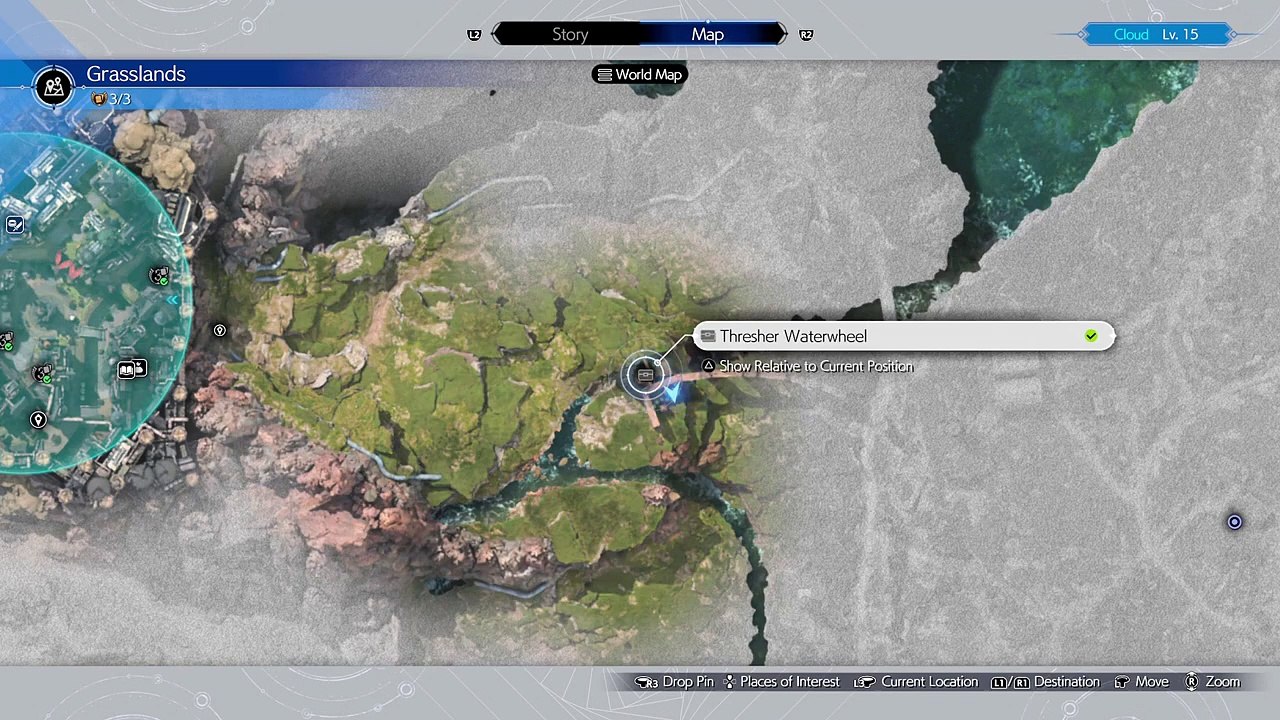Click the notepad icon at the left edge
The height and width of the screenshot is (720, 1280).
click(x=14, y=225)
